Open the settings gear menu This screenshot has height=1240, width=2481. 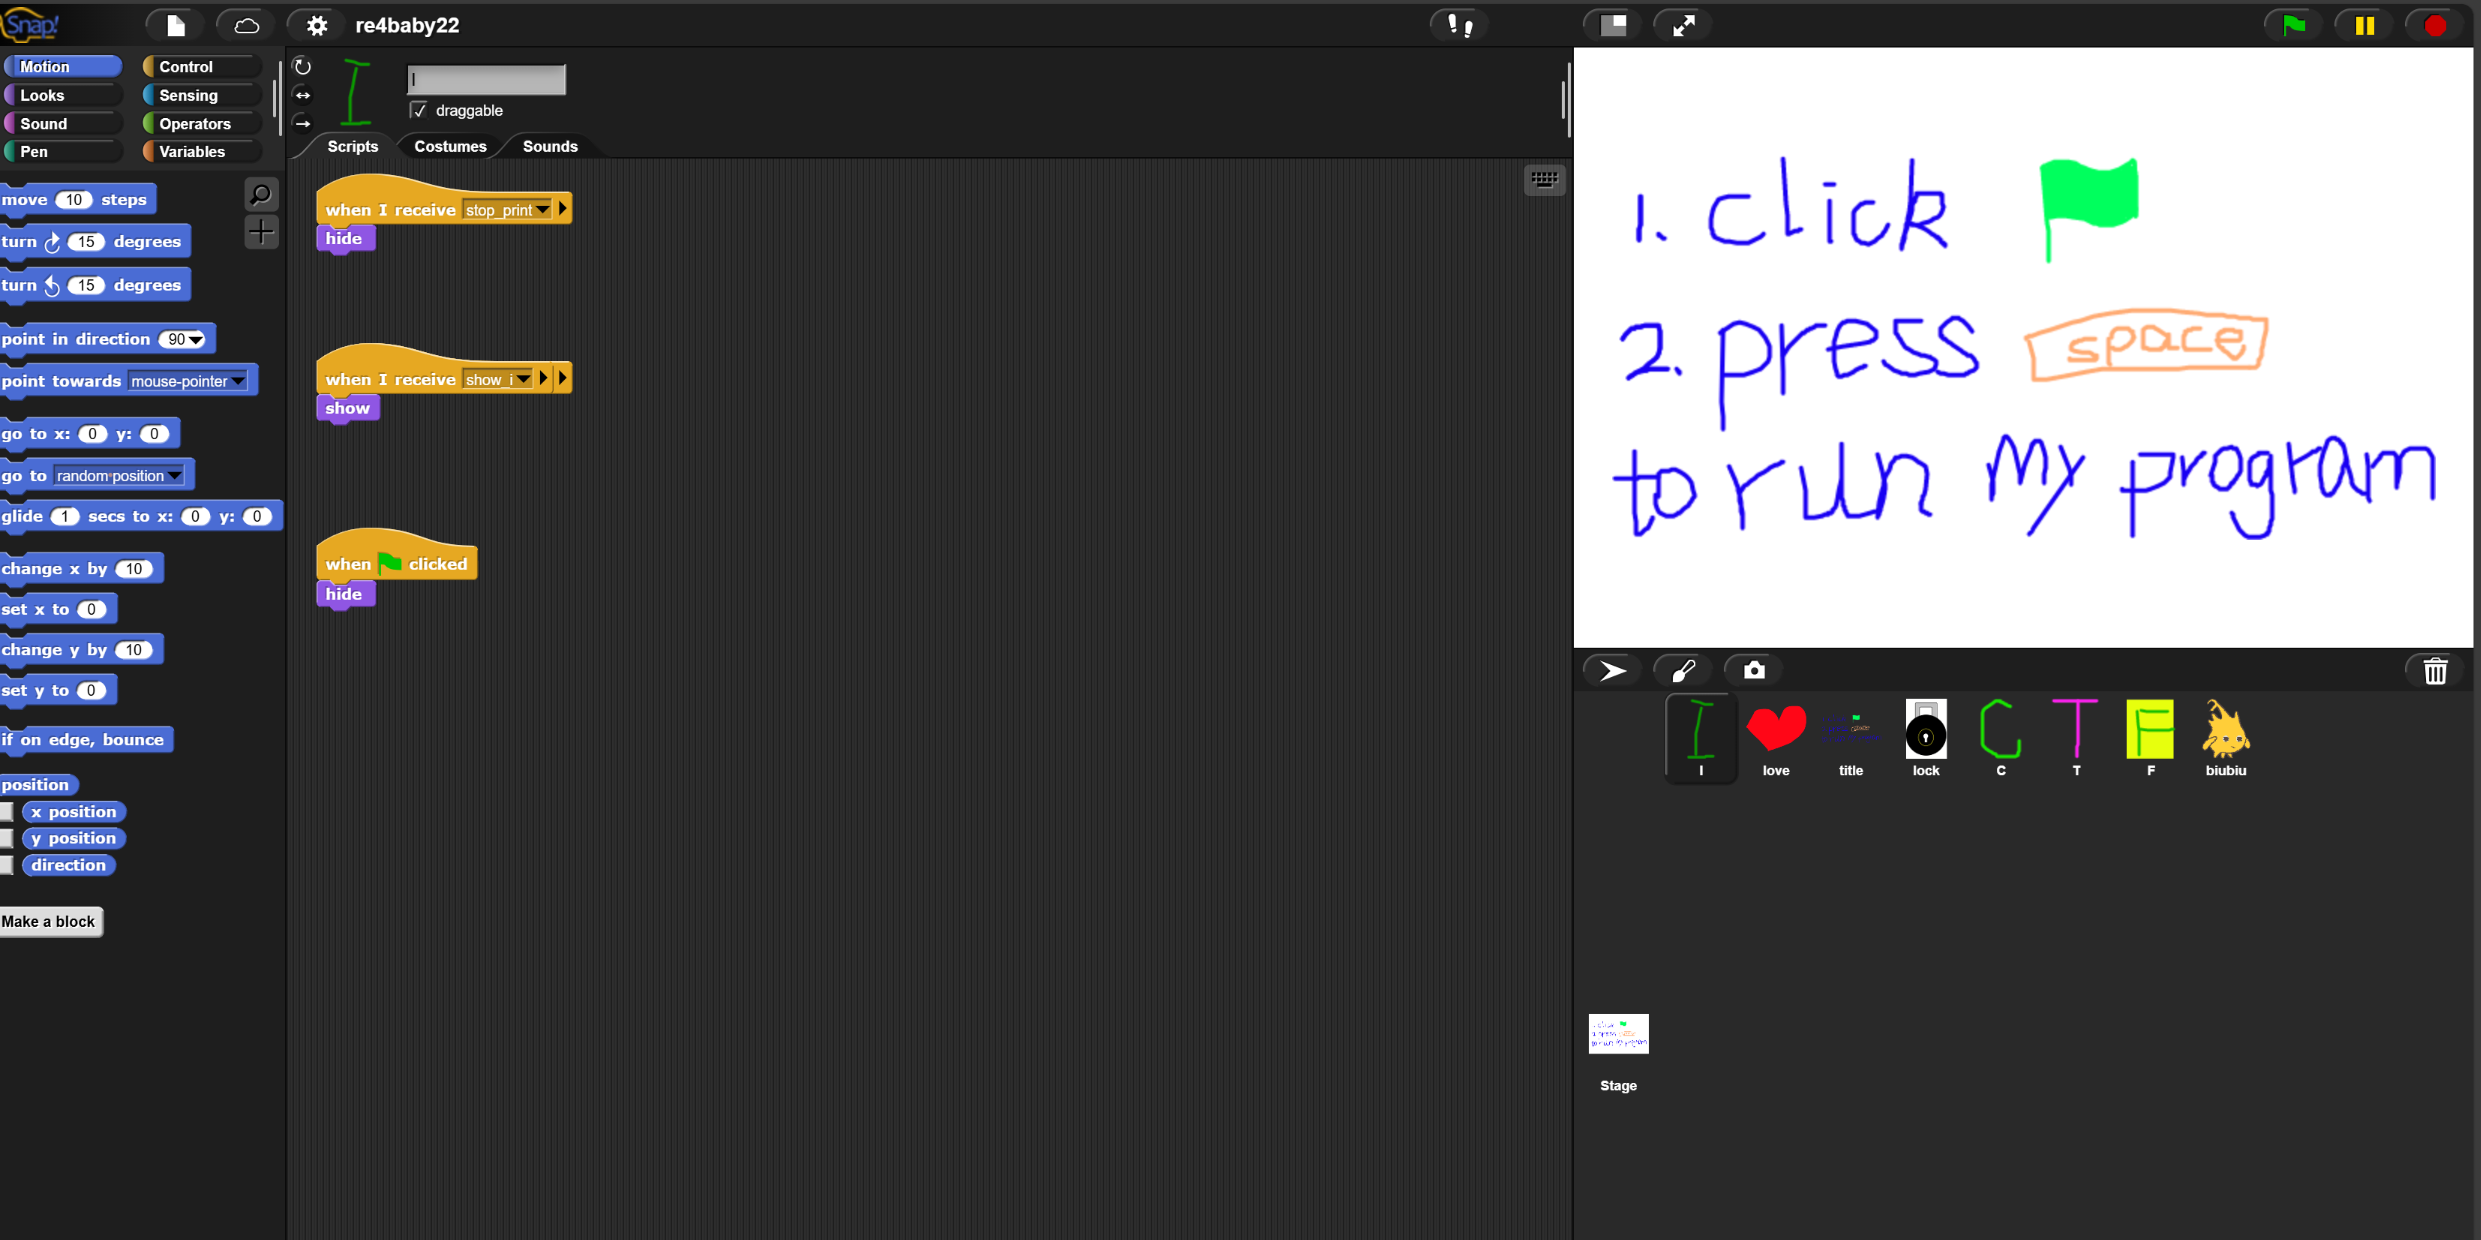tap(316, 25)
